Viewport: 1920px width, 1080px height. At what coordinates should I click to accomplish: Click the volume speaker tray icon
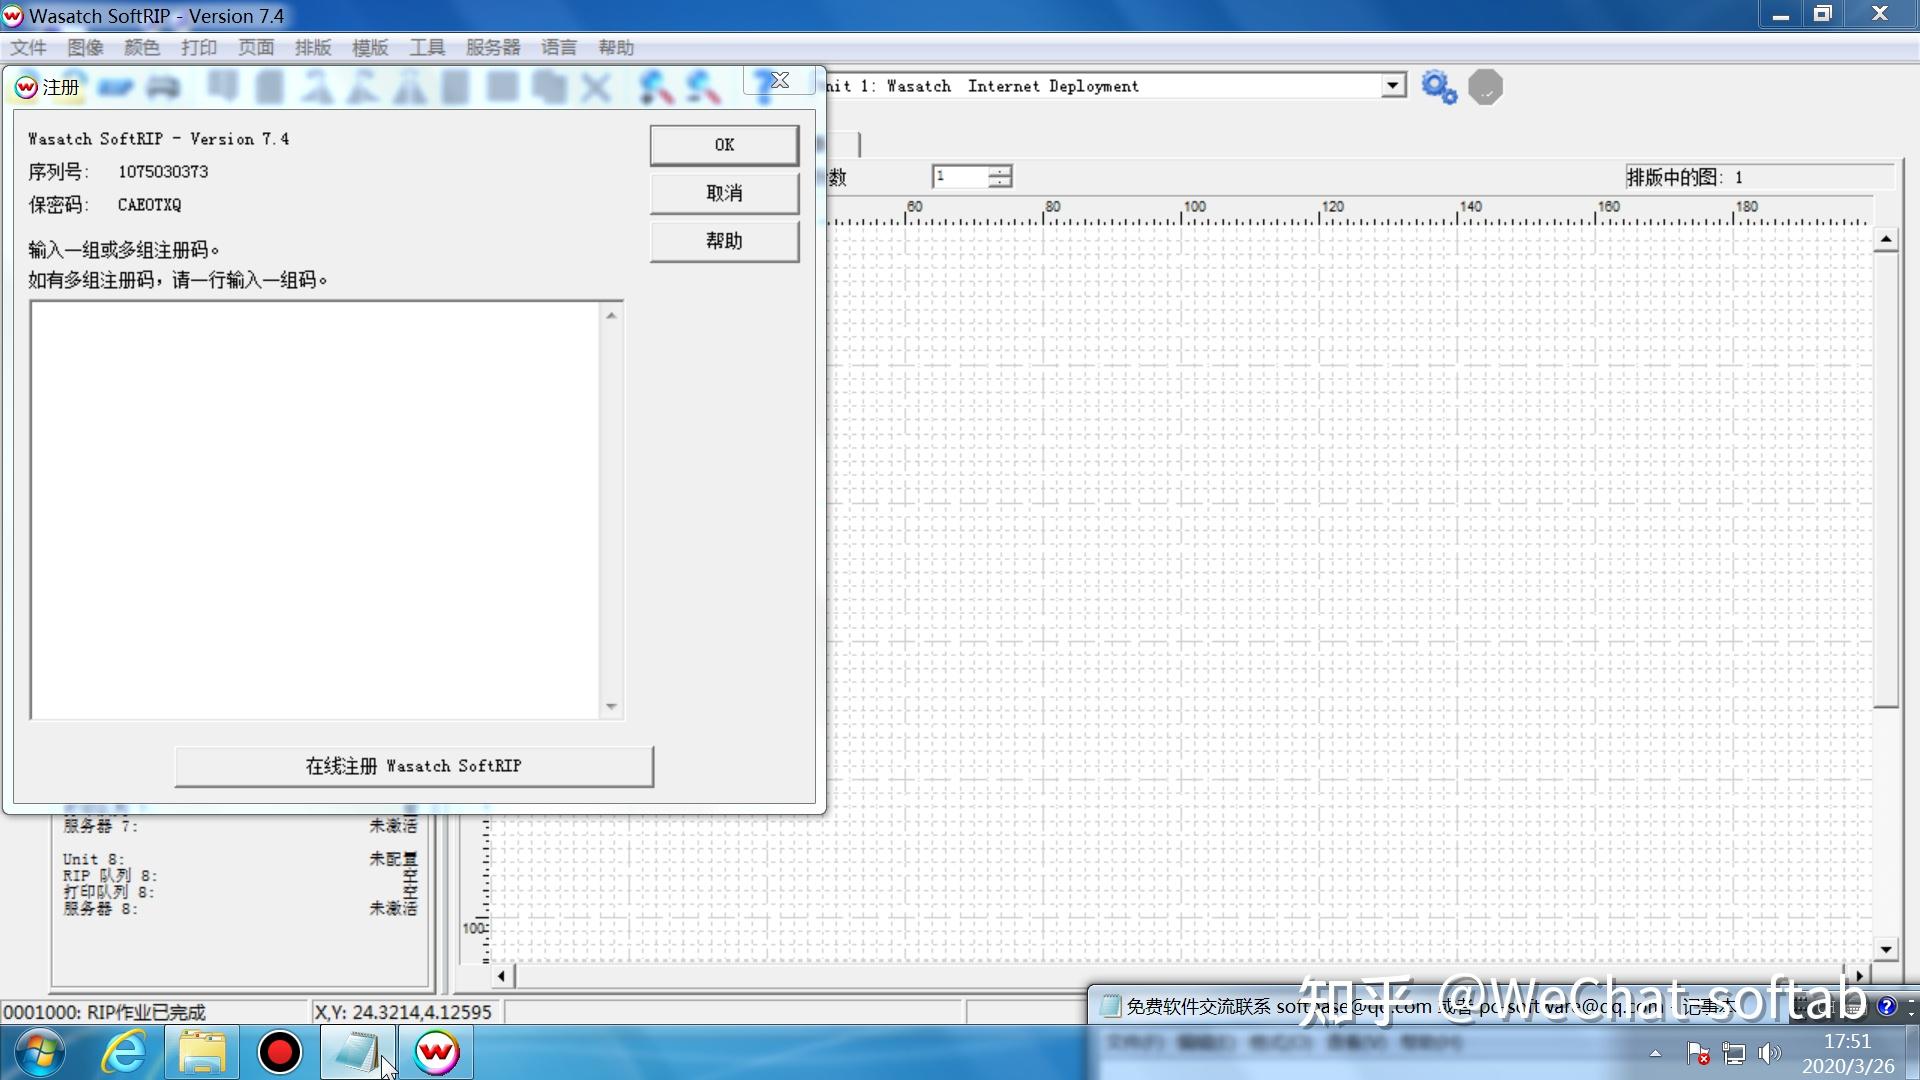(1769, 1053)
